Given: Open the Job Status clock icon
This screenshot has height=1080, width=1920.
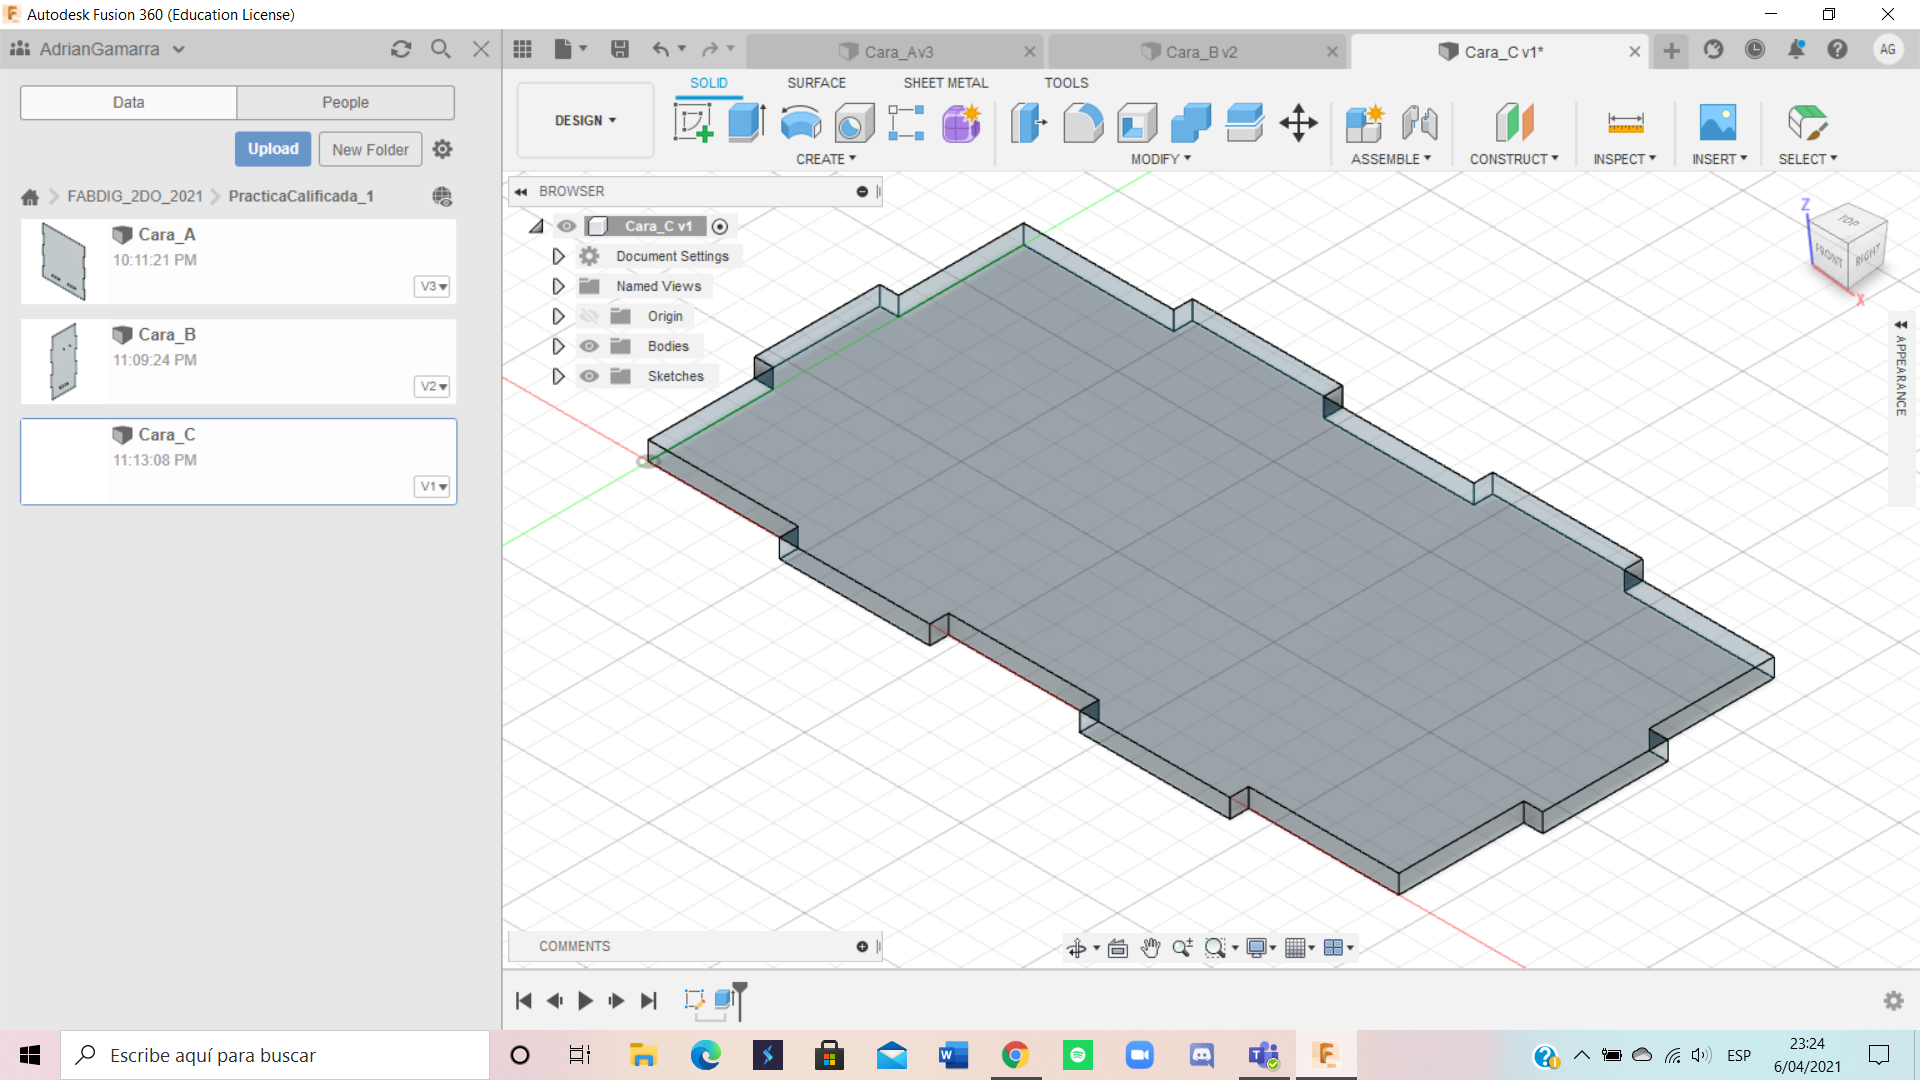Looking at the screenshot, I should (1755, 49).
